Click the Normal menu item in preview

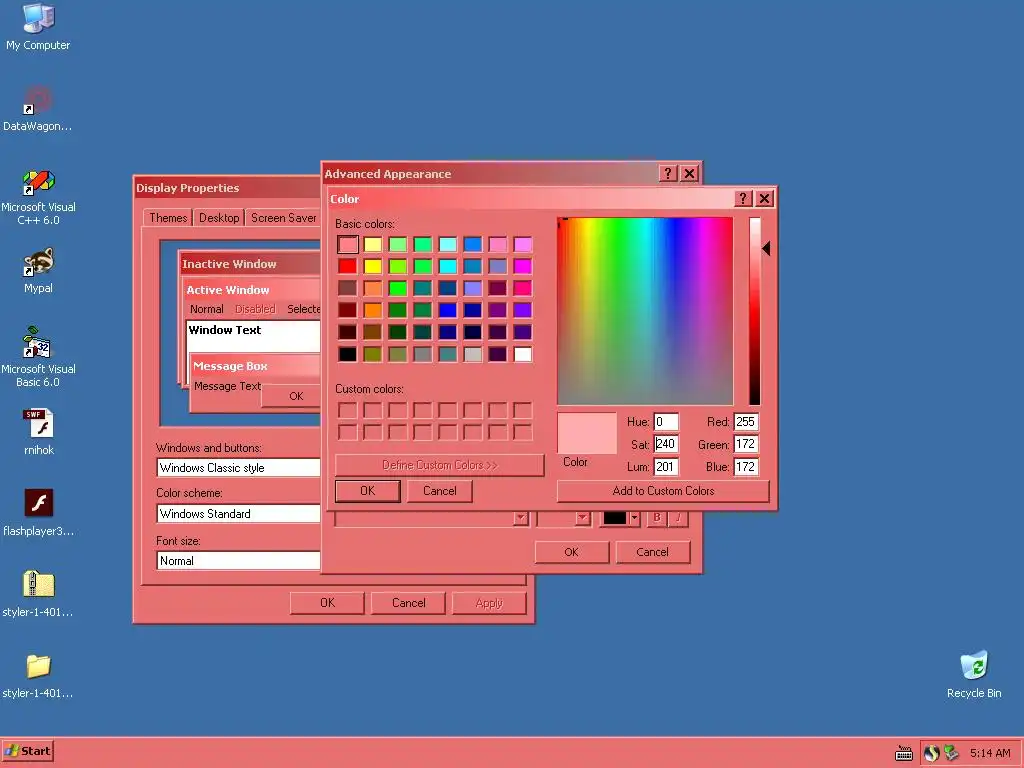206,309
